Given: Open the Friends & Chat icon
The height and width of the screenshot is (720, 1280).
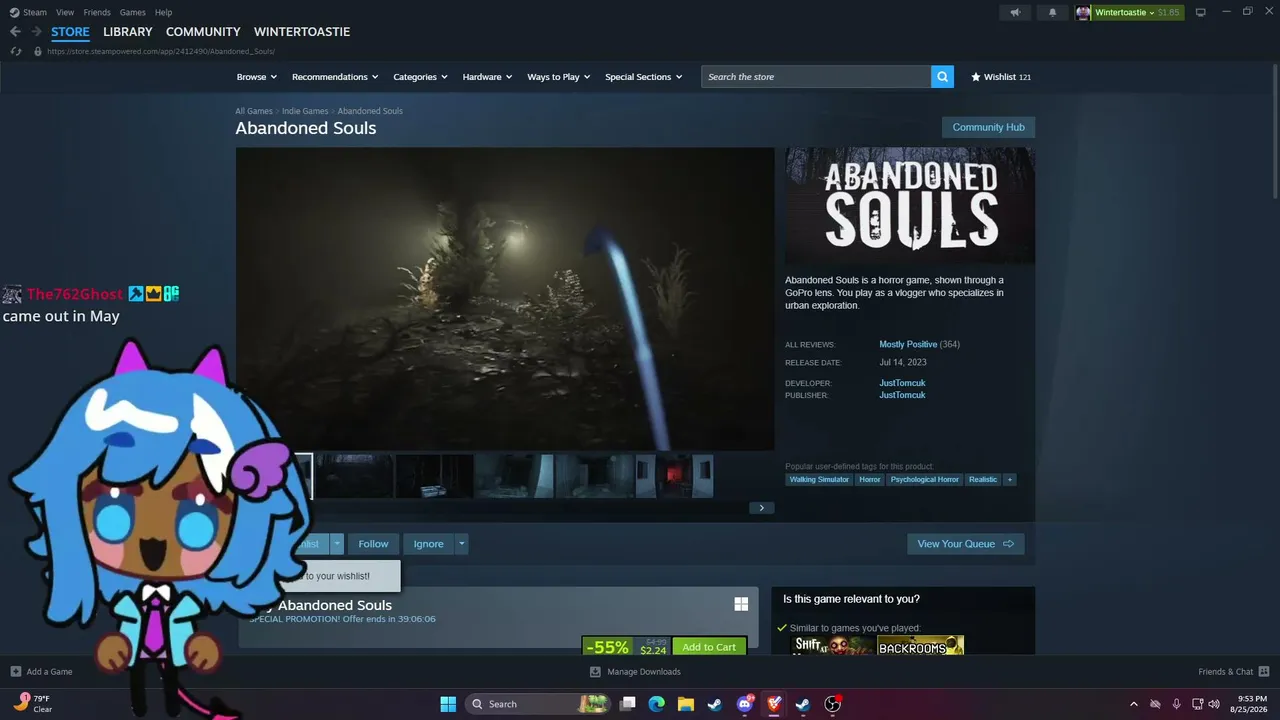Looking at the screenshot, I should pos(1264,672).
